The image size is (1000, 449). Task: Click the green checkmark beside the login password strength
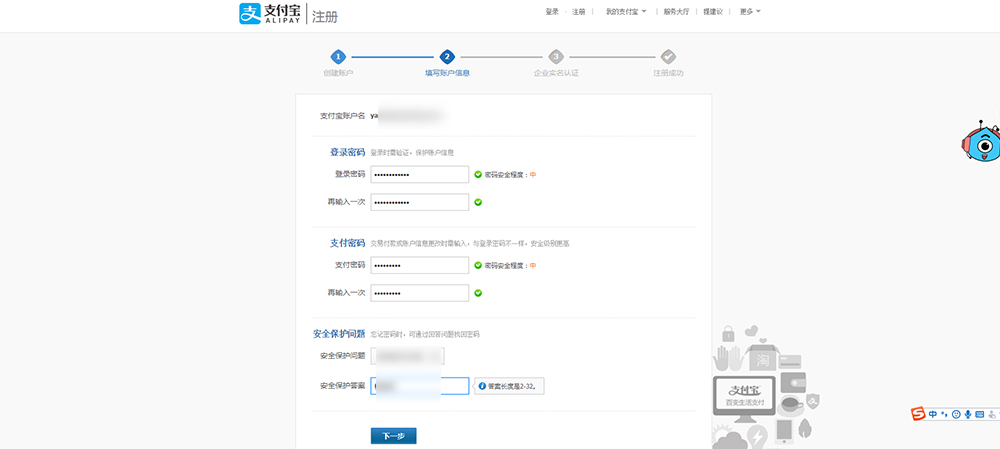[x=478, y=174]
